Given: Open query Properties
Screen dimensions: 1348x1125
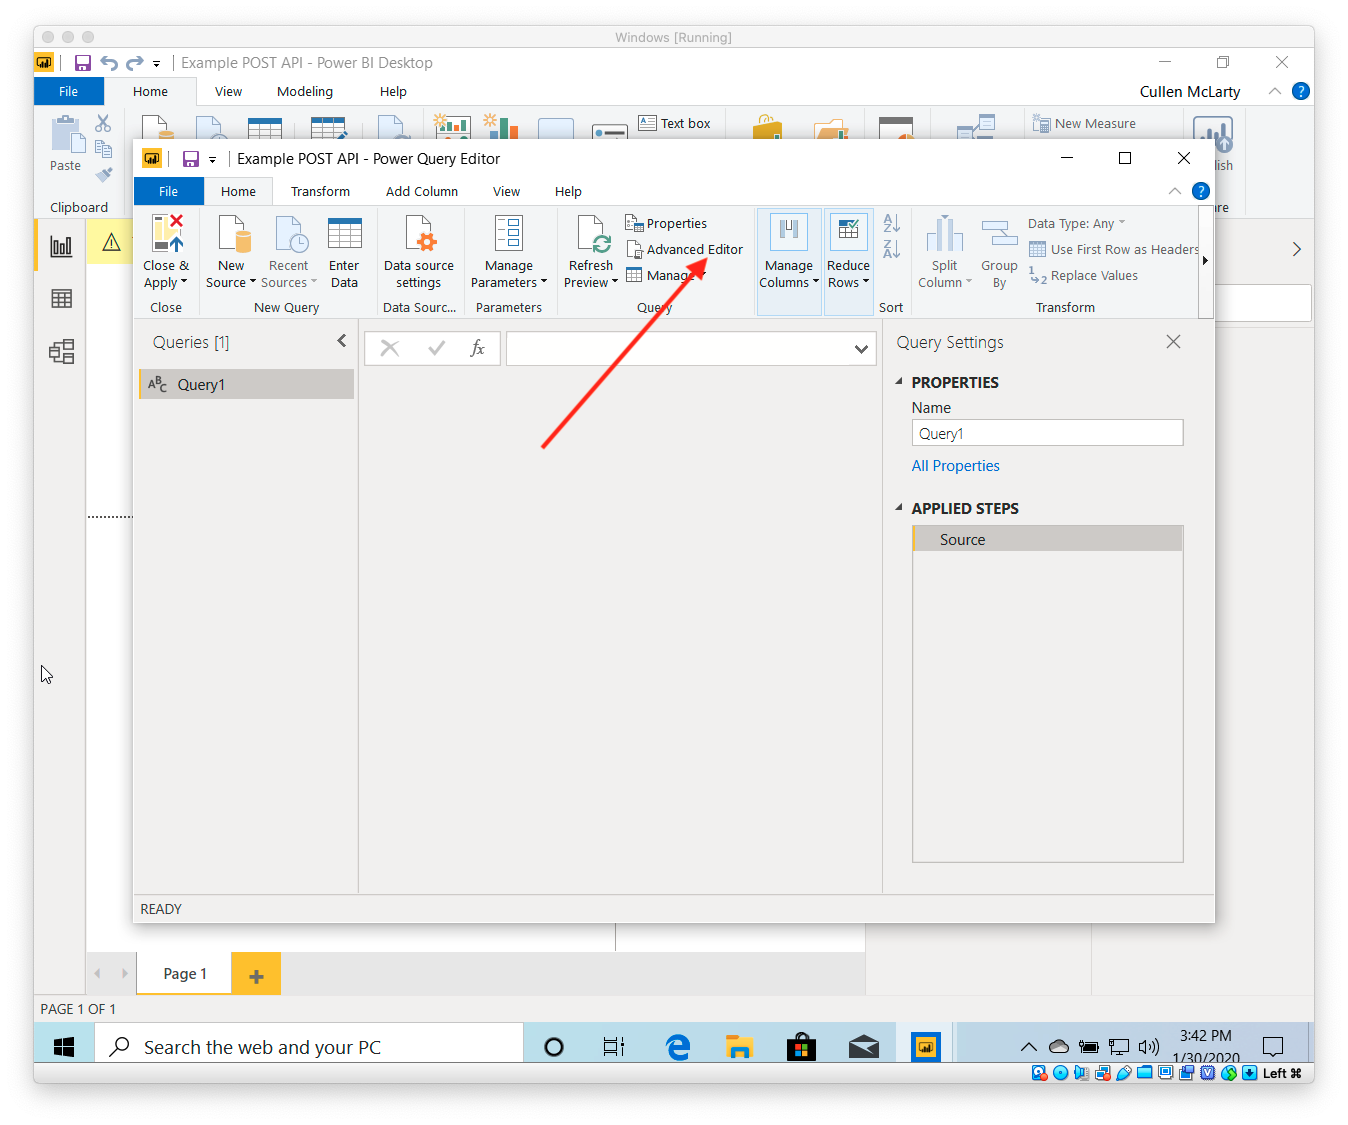Looking at the screenshot, I should tap(666, 223).
